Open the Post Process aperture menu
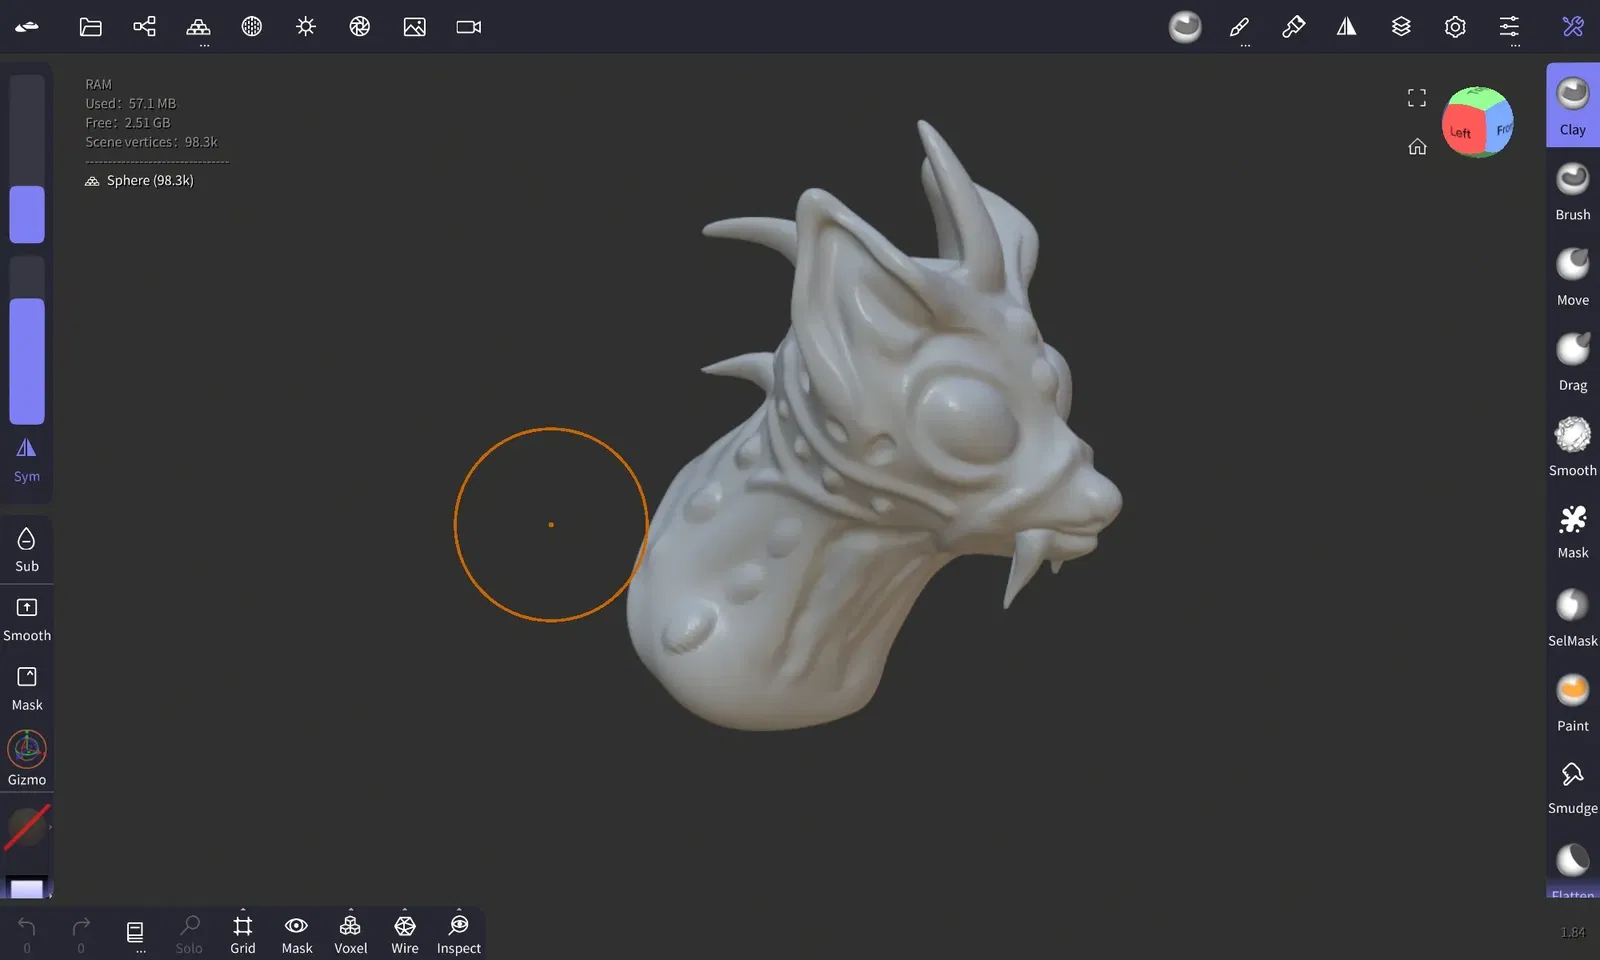Image resolution: width=1600 pixels, height=960 pixels. (360, 27)
